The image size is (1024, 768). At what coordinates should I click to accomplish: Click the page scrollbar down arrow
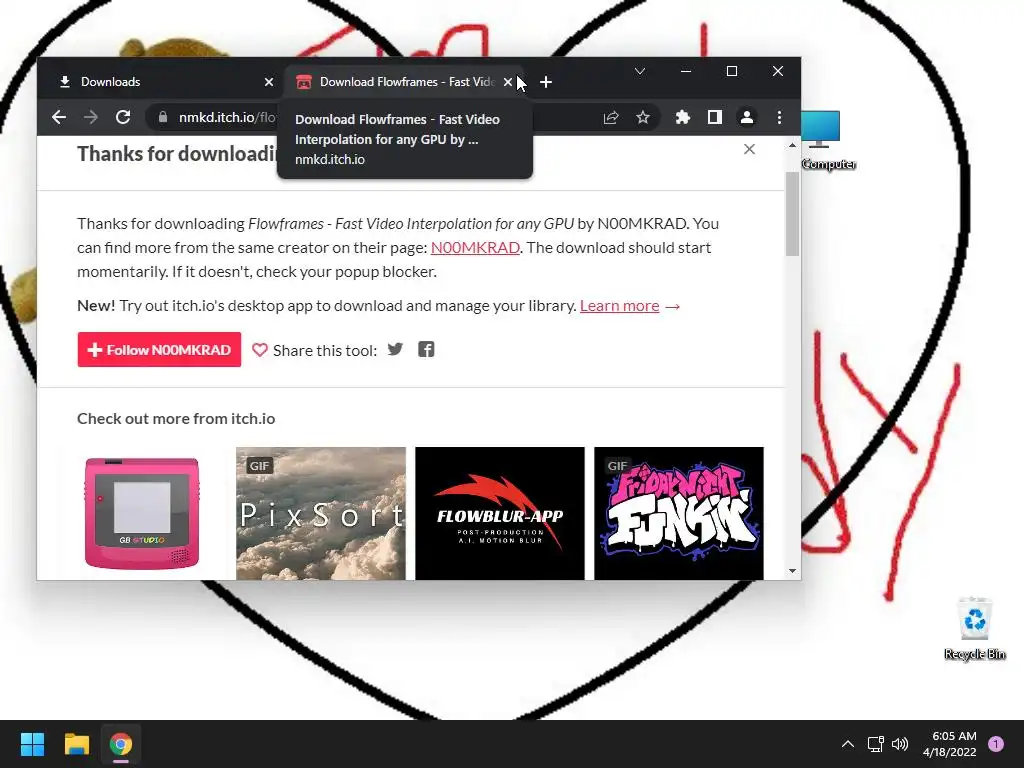792,571
